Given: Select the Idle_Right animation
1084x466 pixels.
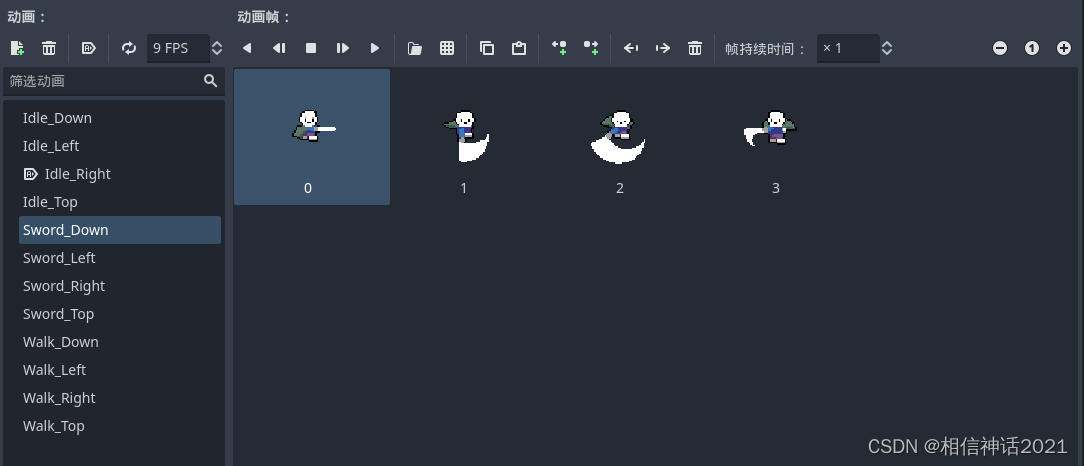Looking at the screenshot, I should click(x=120, y=174).
